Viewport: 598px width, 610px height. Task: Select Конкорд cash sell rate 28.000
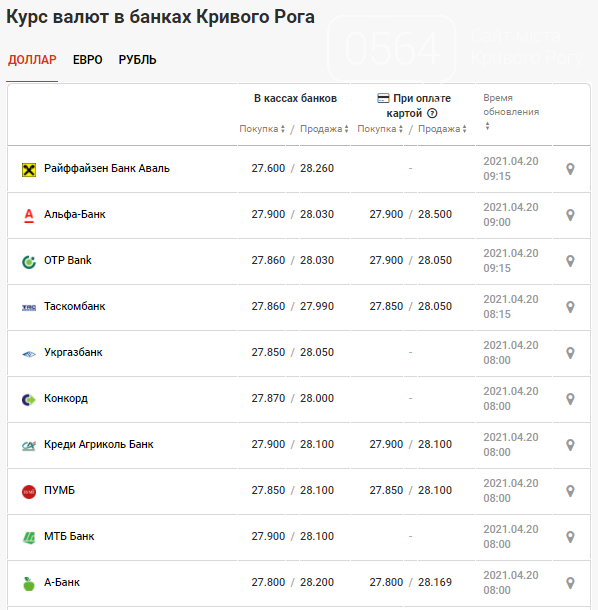click(317, 398)
